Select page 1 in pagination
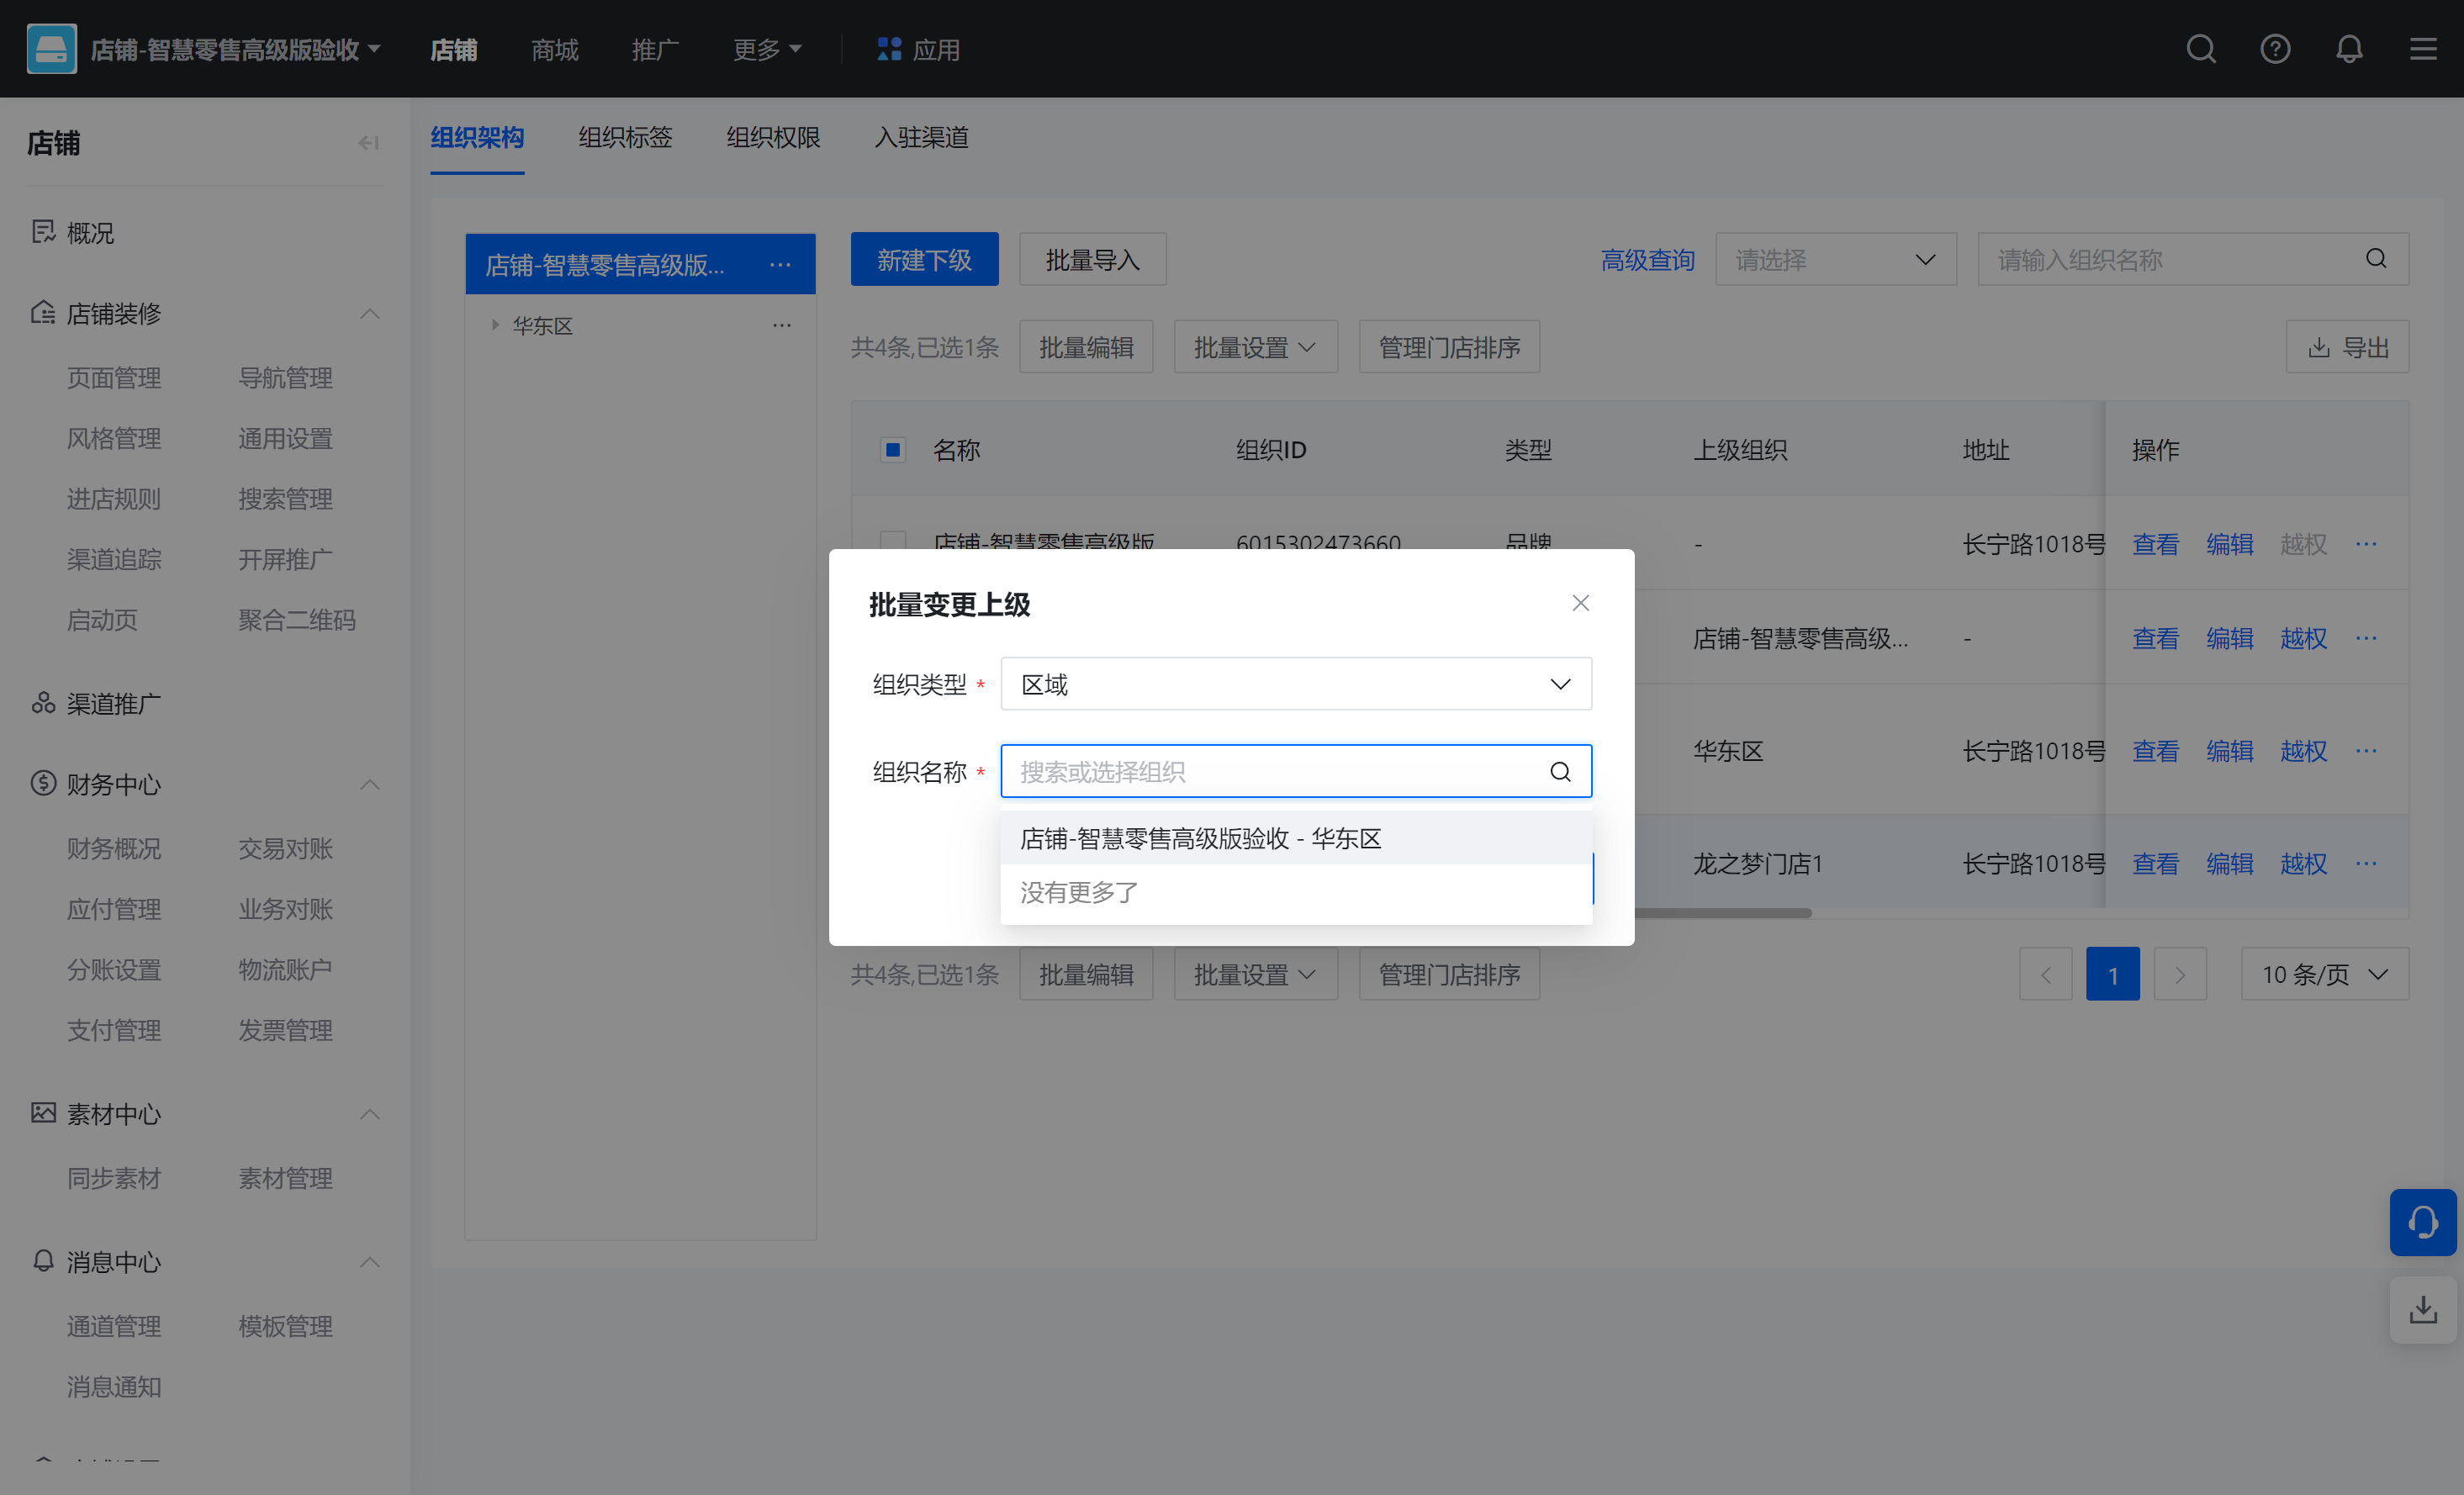 coord(2112,974)
